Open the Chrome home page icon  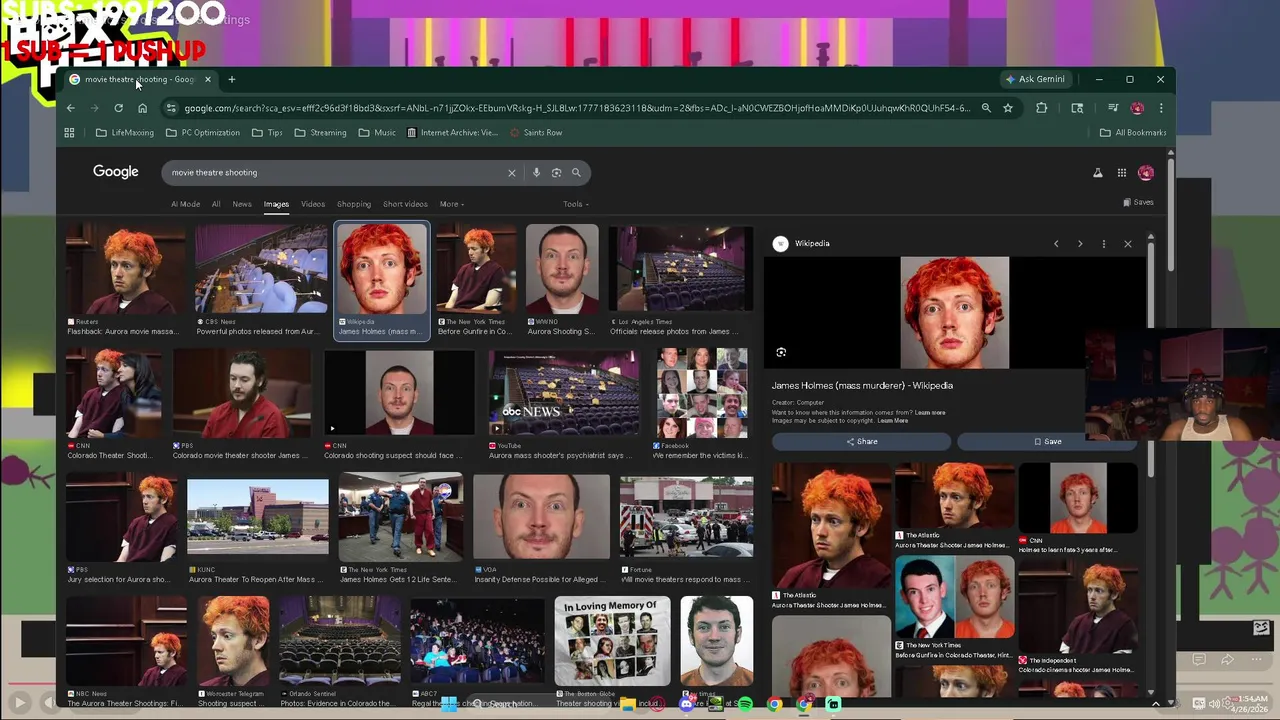tap(142, 108)
